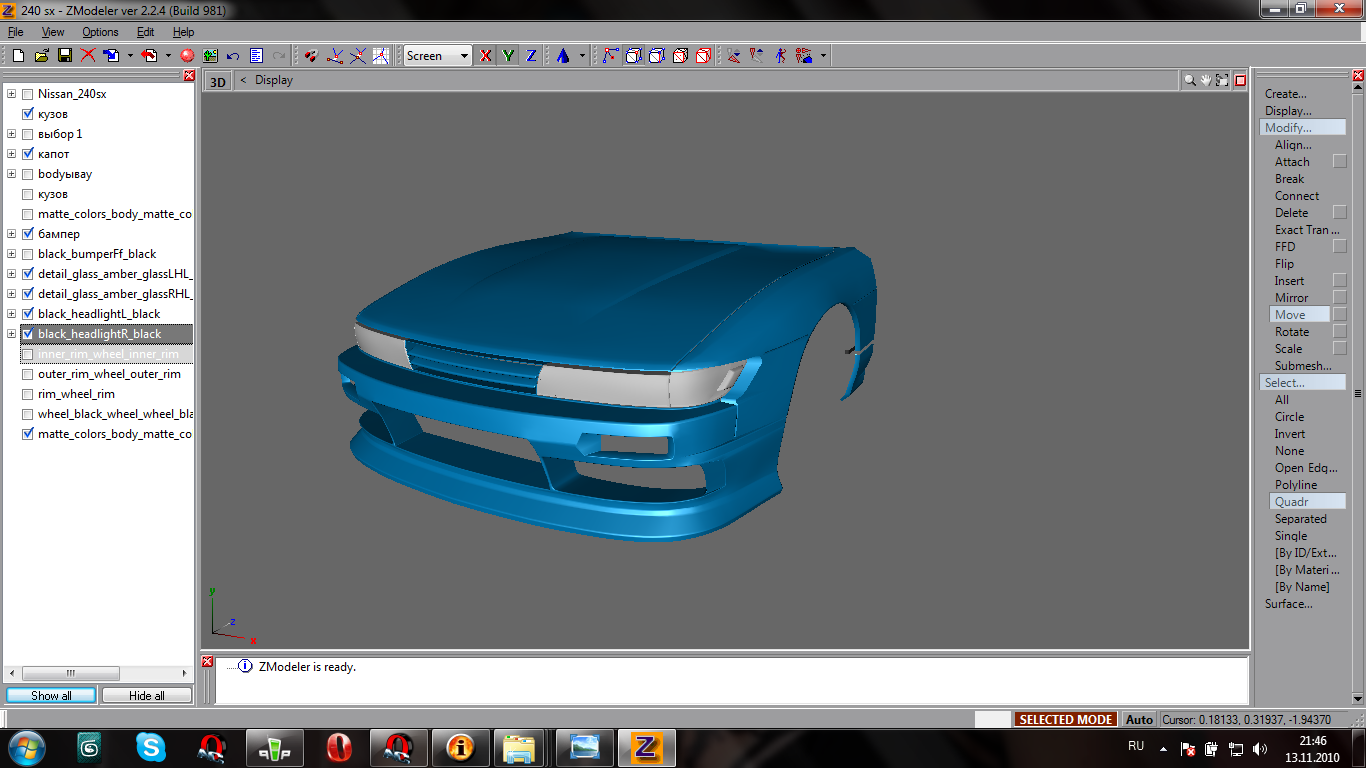Check the rim_wheel_rim object checkbox
This screenshot has width=1366, height=768.
pos(28,394)
